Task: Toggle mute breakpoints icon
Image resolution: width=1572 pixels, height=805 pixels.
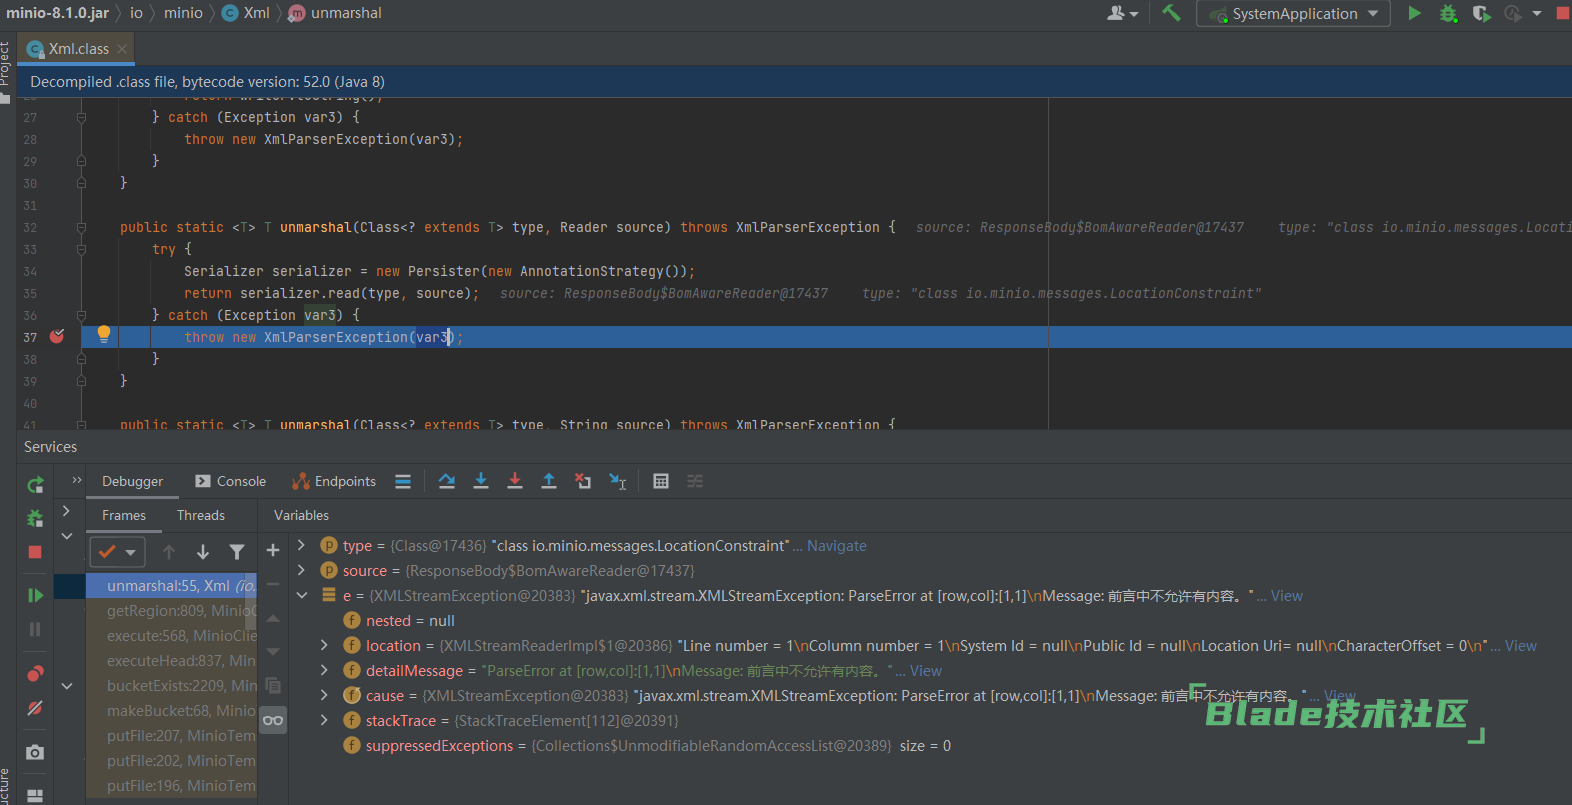Action: (35, 708)
